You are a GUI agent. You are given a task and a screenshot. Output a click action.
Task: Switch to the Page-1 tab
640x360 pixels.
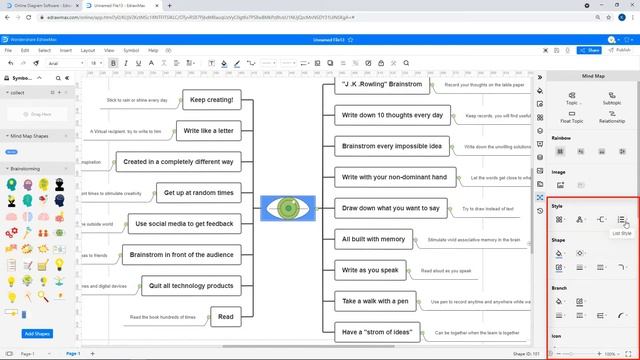tap(73, 353)
